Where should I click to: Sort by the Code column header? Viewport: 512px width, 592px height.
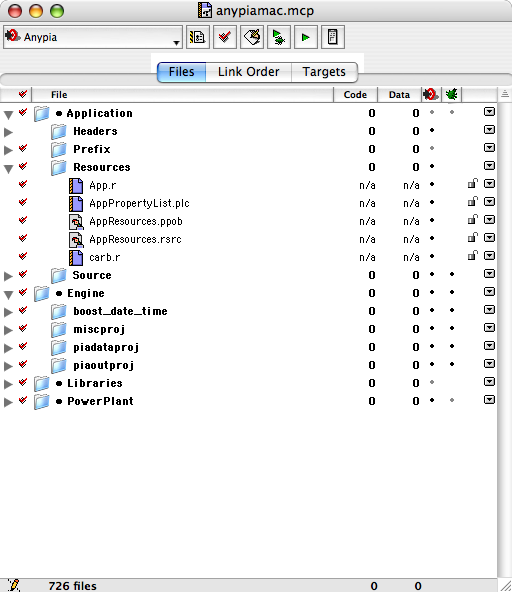point(355,94)
